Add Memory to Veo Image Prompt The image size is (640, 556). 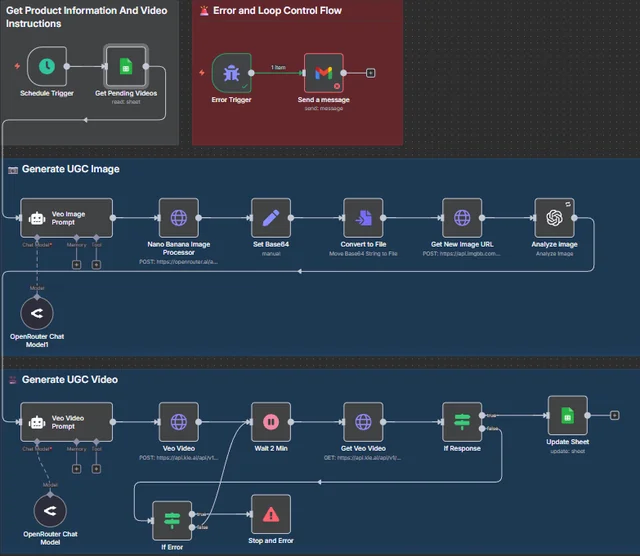[x=76, y=265]
